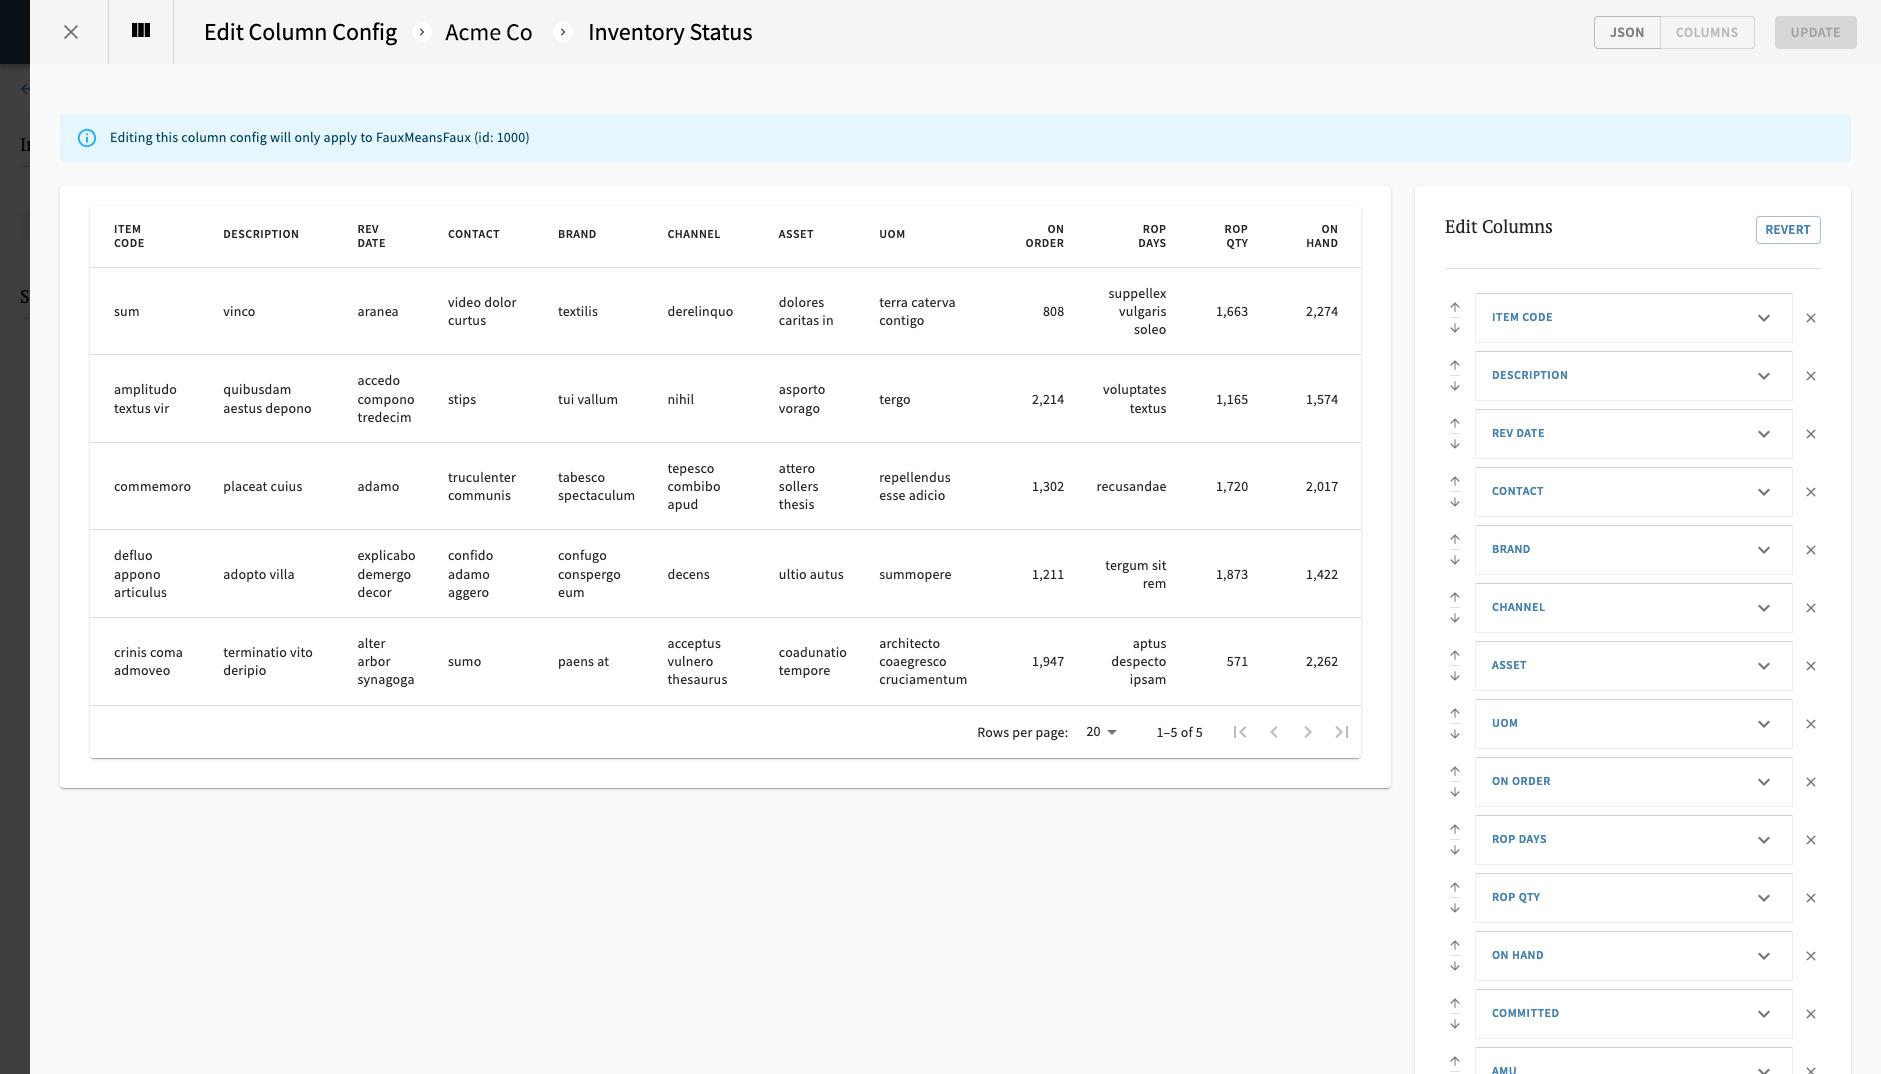Viewport: 1881px width, 1074px height.
Task: Remove the BRAND column
Action: tap(1811, 549)
